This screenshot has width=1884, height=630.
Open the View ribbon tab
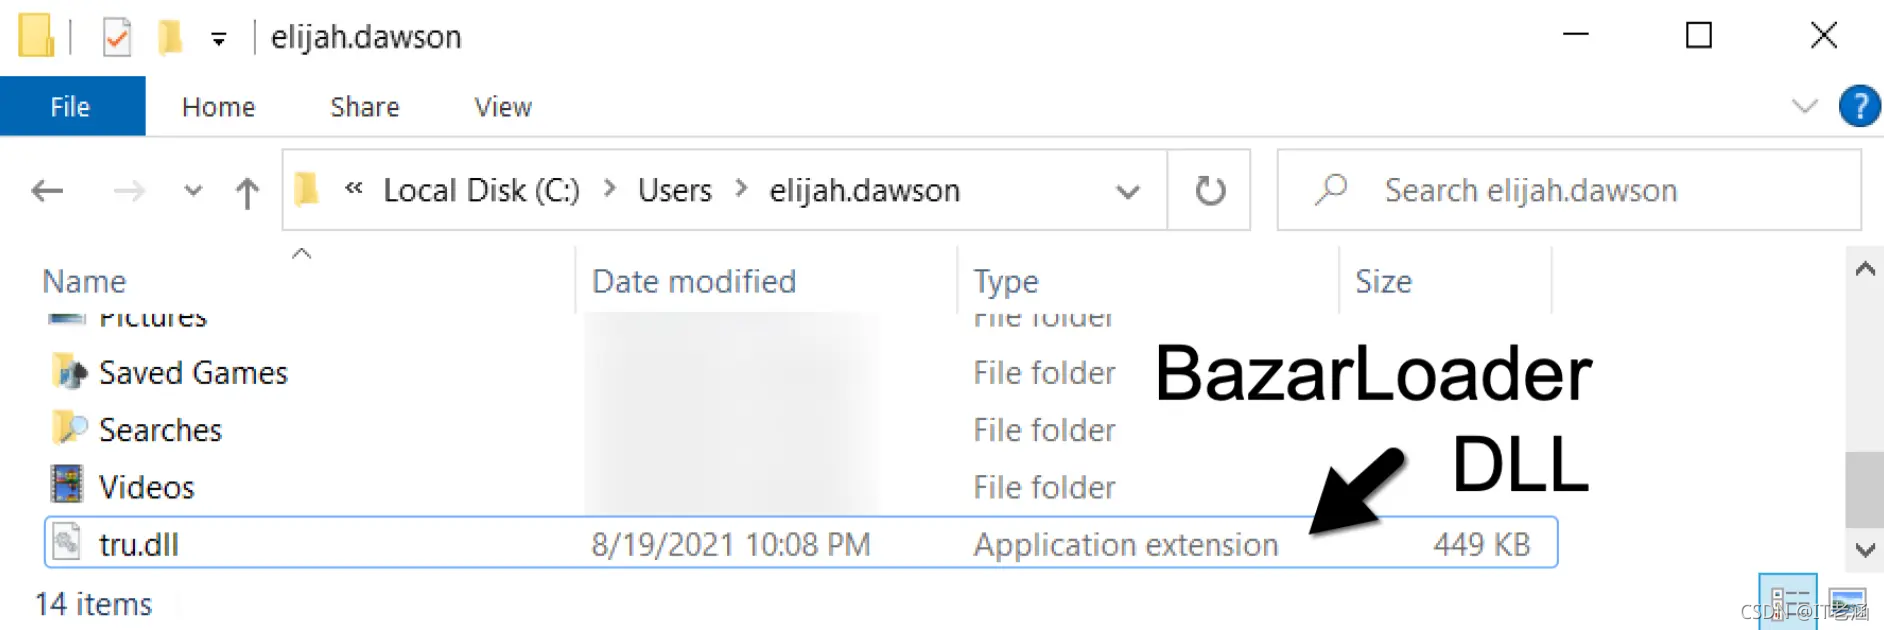(x=503, y=106)
